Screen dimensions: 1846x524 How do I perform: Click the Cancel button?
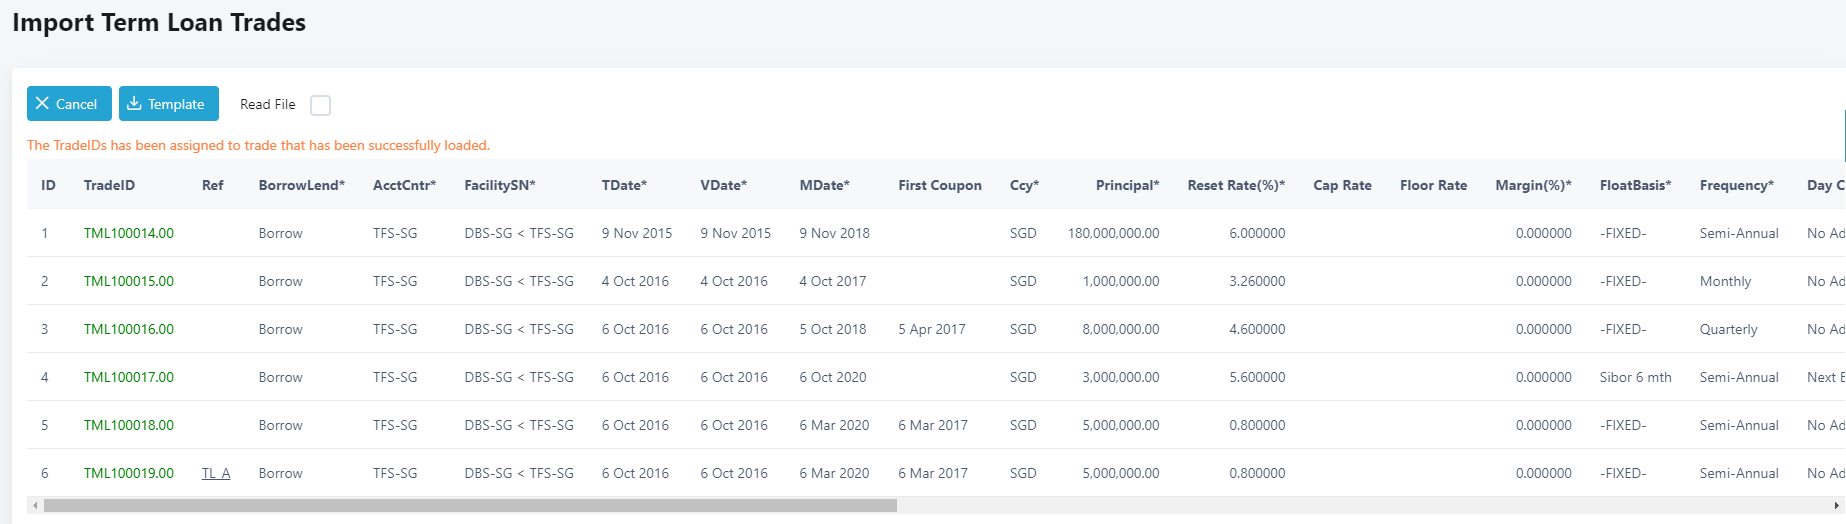tap(68, 104)
